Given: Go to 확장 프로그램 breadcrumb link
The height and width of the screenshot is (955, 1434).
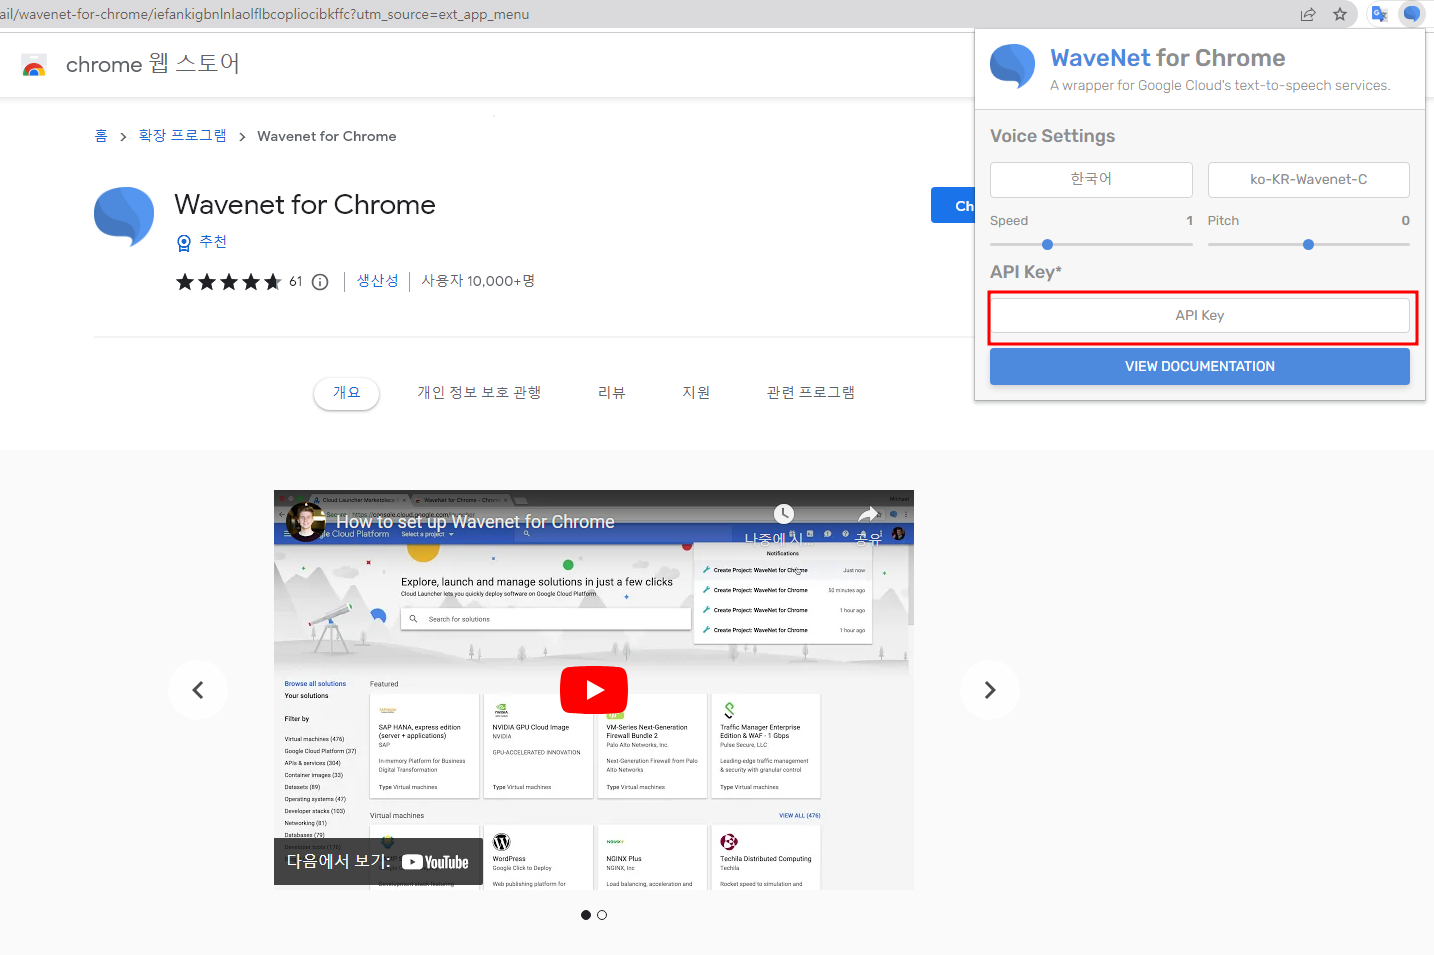Looking at the screenshot, I should click(x=183, y=136).
